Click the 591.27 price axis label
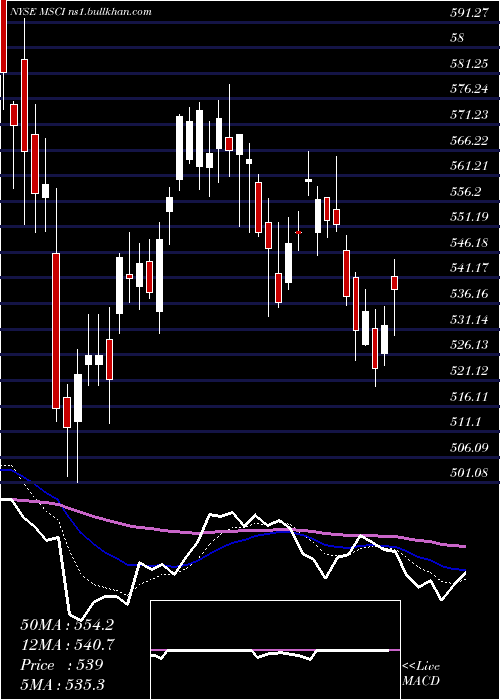 469,13
